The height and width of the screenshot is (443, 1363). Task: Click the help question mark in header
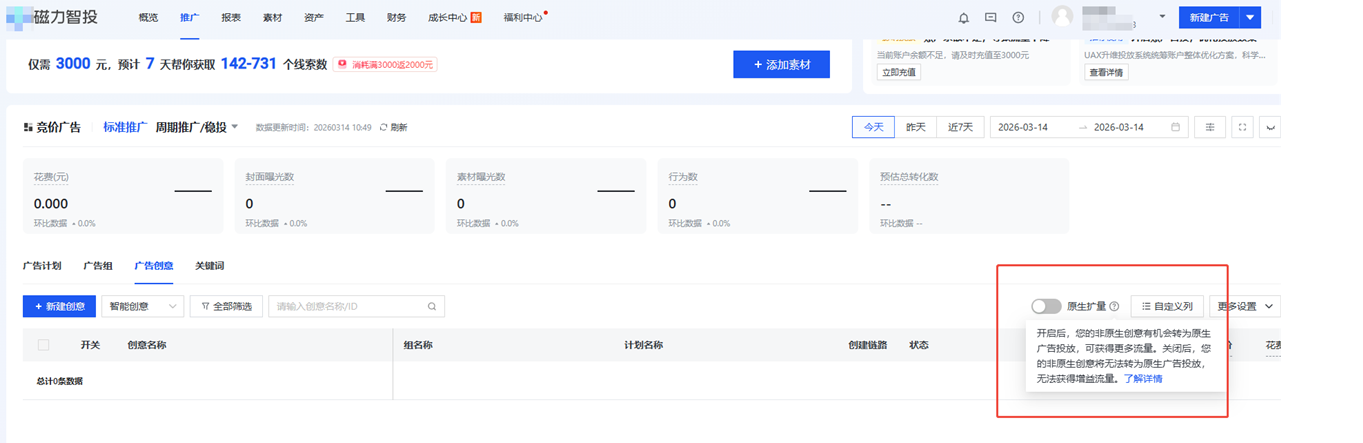(1018, 18)
